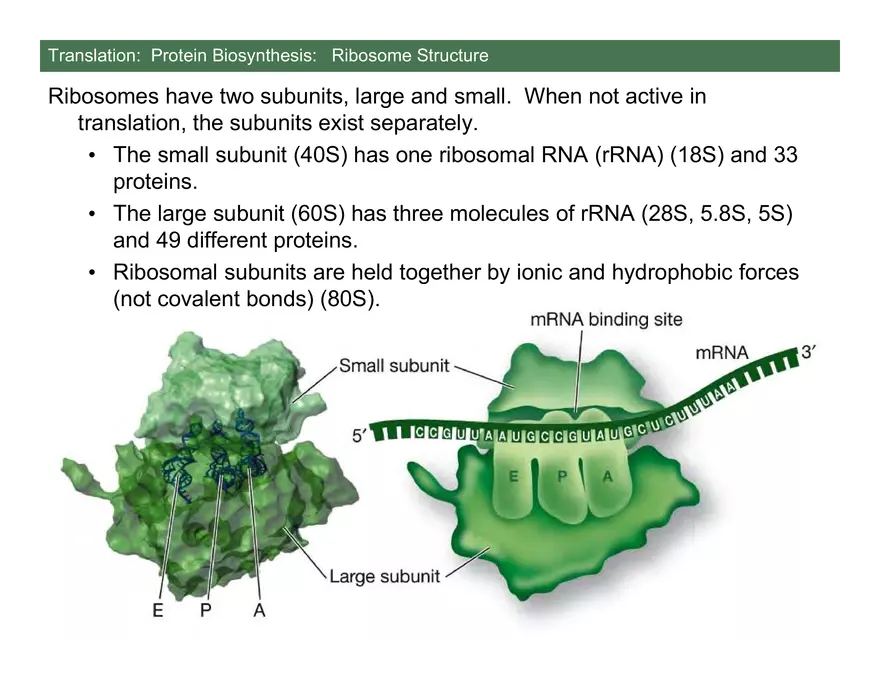Click the A label under the left ribosome model
The height and width of the screenshot is (680, 880).
259,610
